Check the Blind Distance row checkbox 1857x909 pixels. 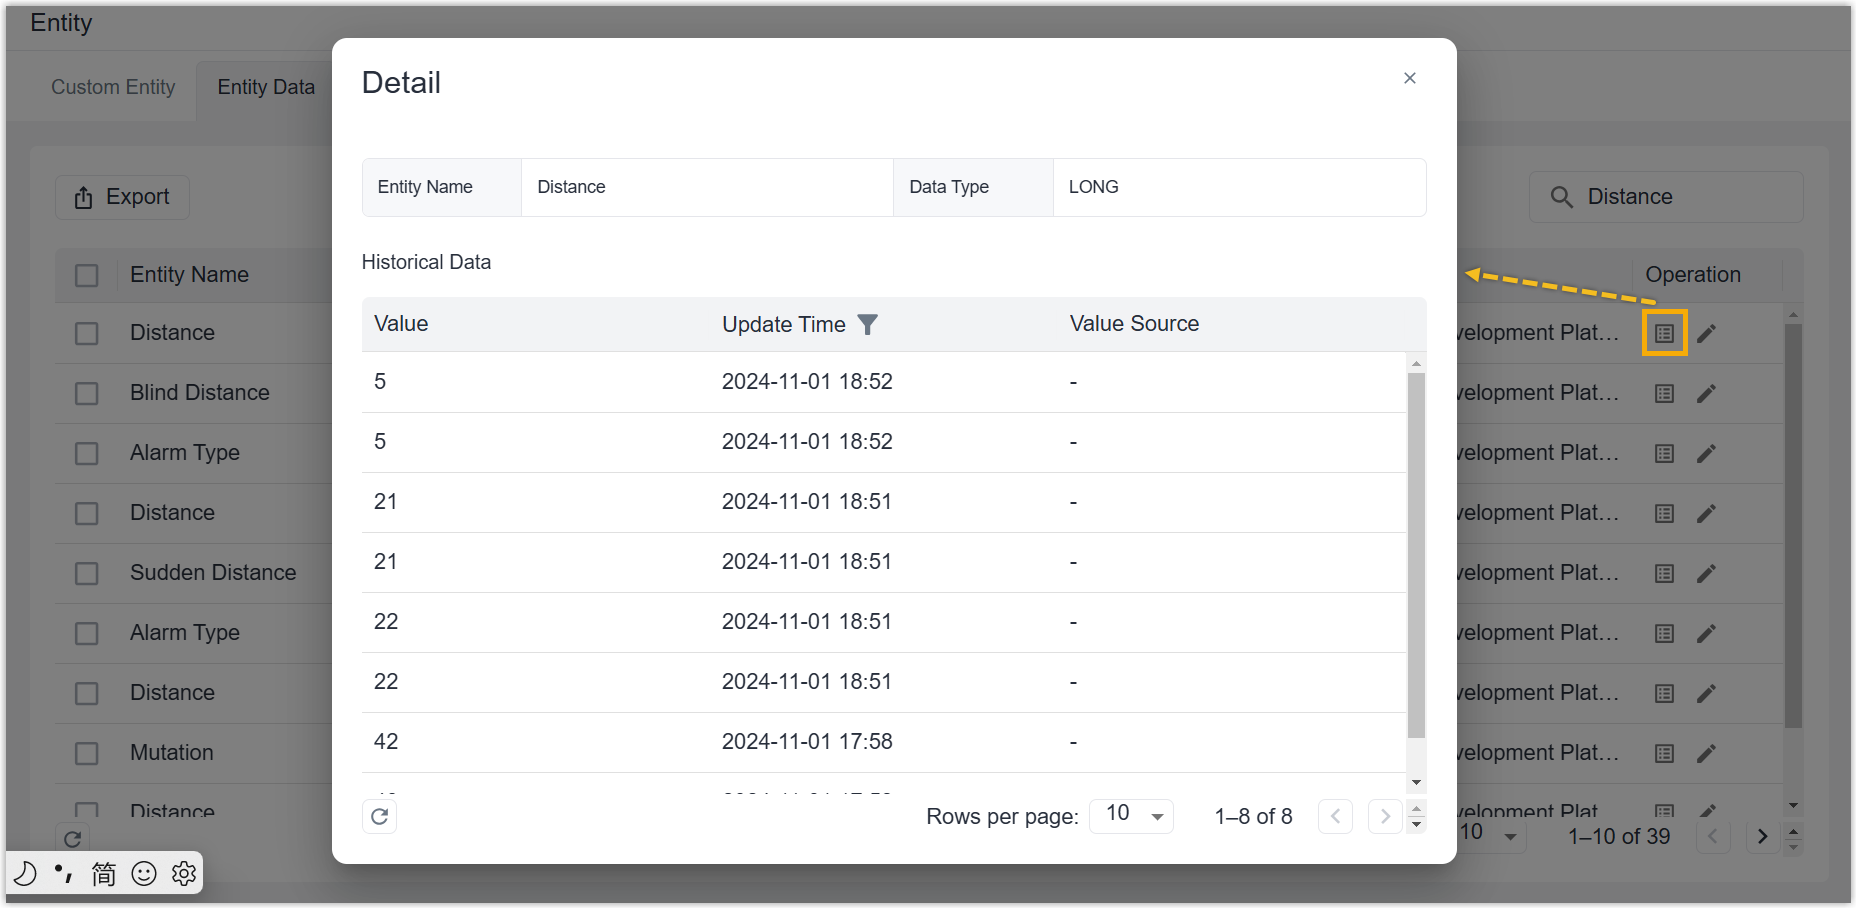tap(87, 393)
